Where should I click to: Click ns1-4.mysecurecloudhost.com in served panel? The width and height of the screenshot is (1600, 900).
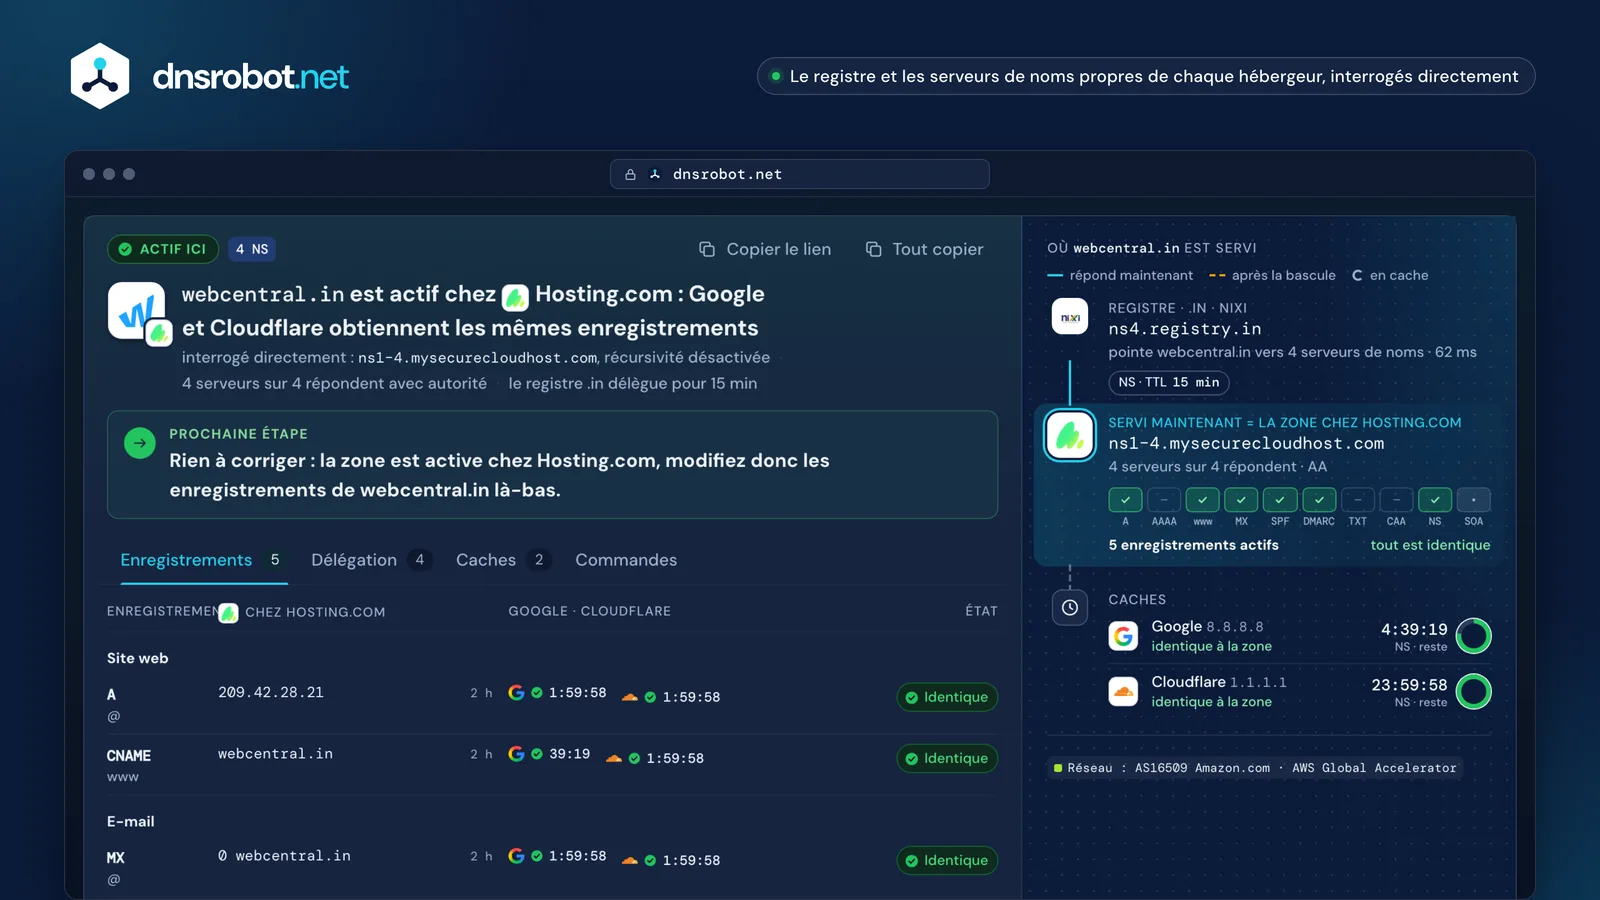[1246, 443]
